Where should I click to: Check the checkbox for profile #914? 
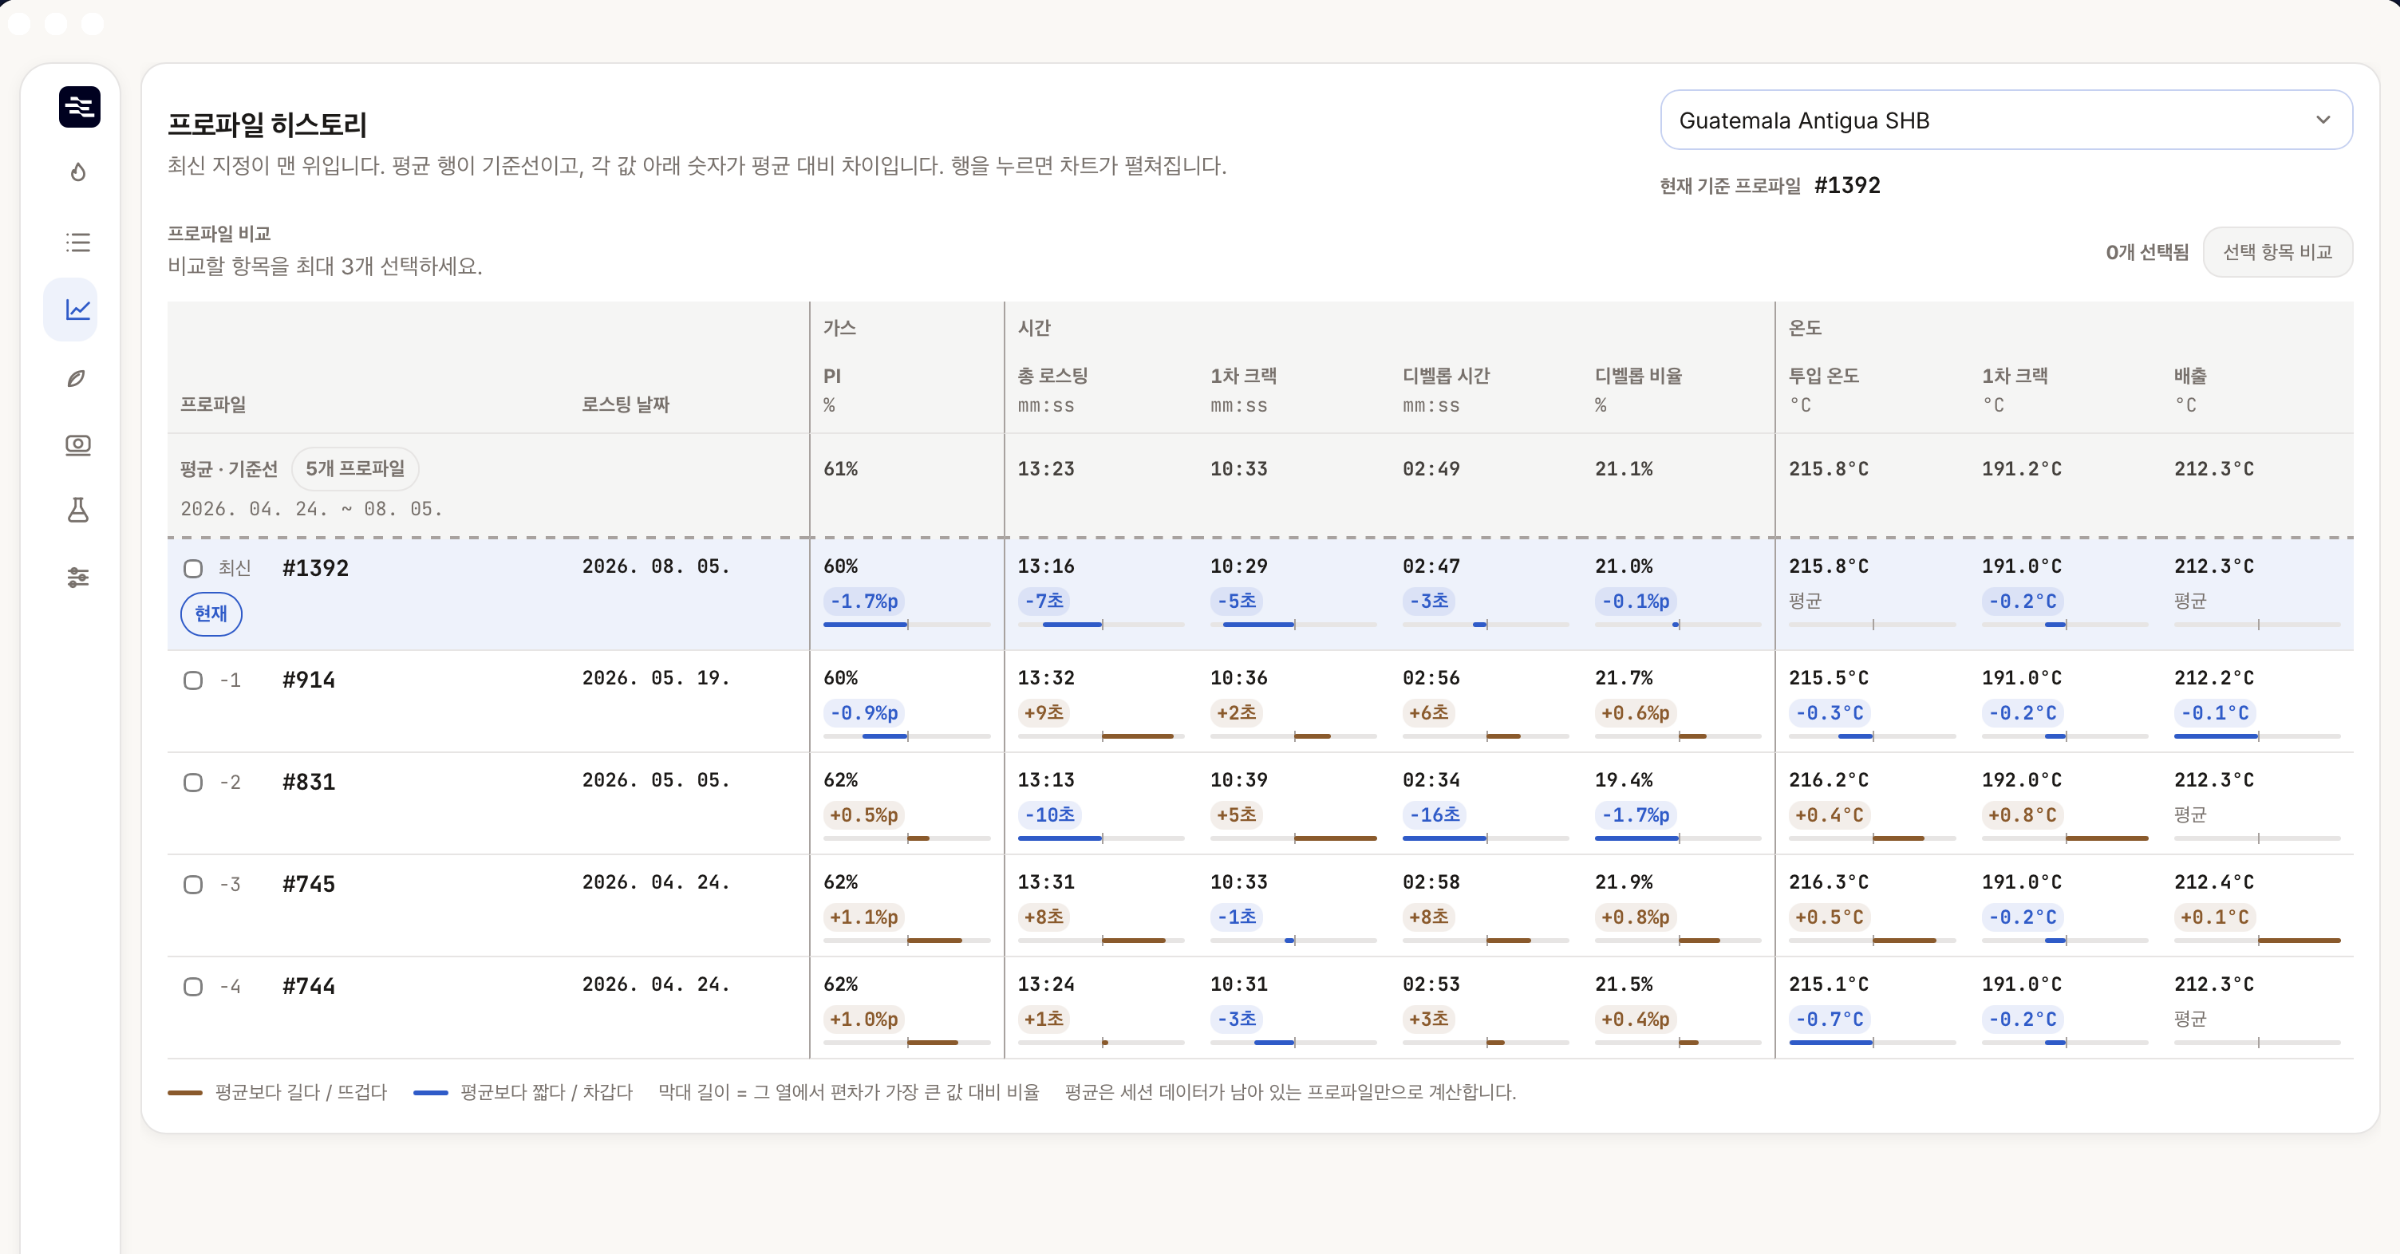[193, 681]
